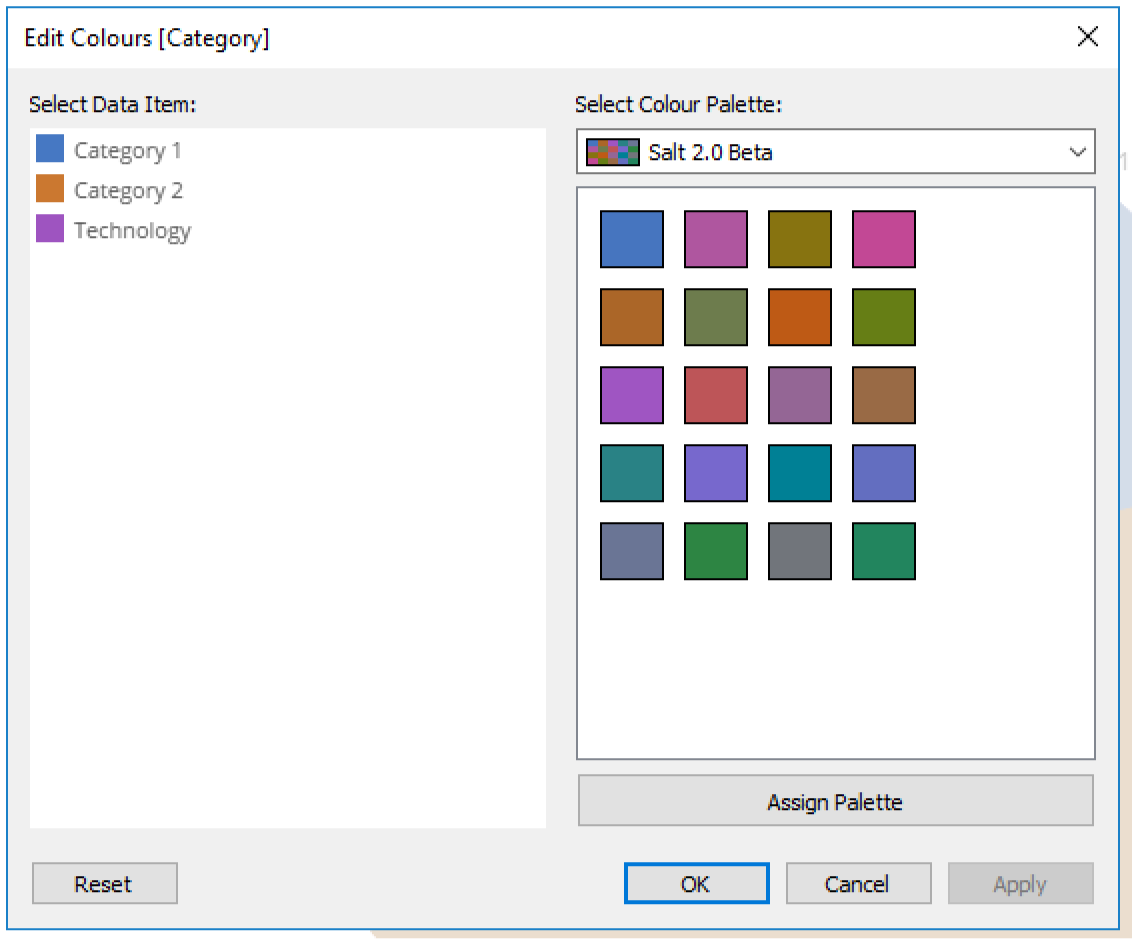This screenshot has width=1132, height=939.
Task: Select the pink swatch in the top row
Action: [883, 238]
